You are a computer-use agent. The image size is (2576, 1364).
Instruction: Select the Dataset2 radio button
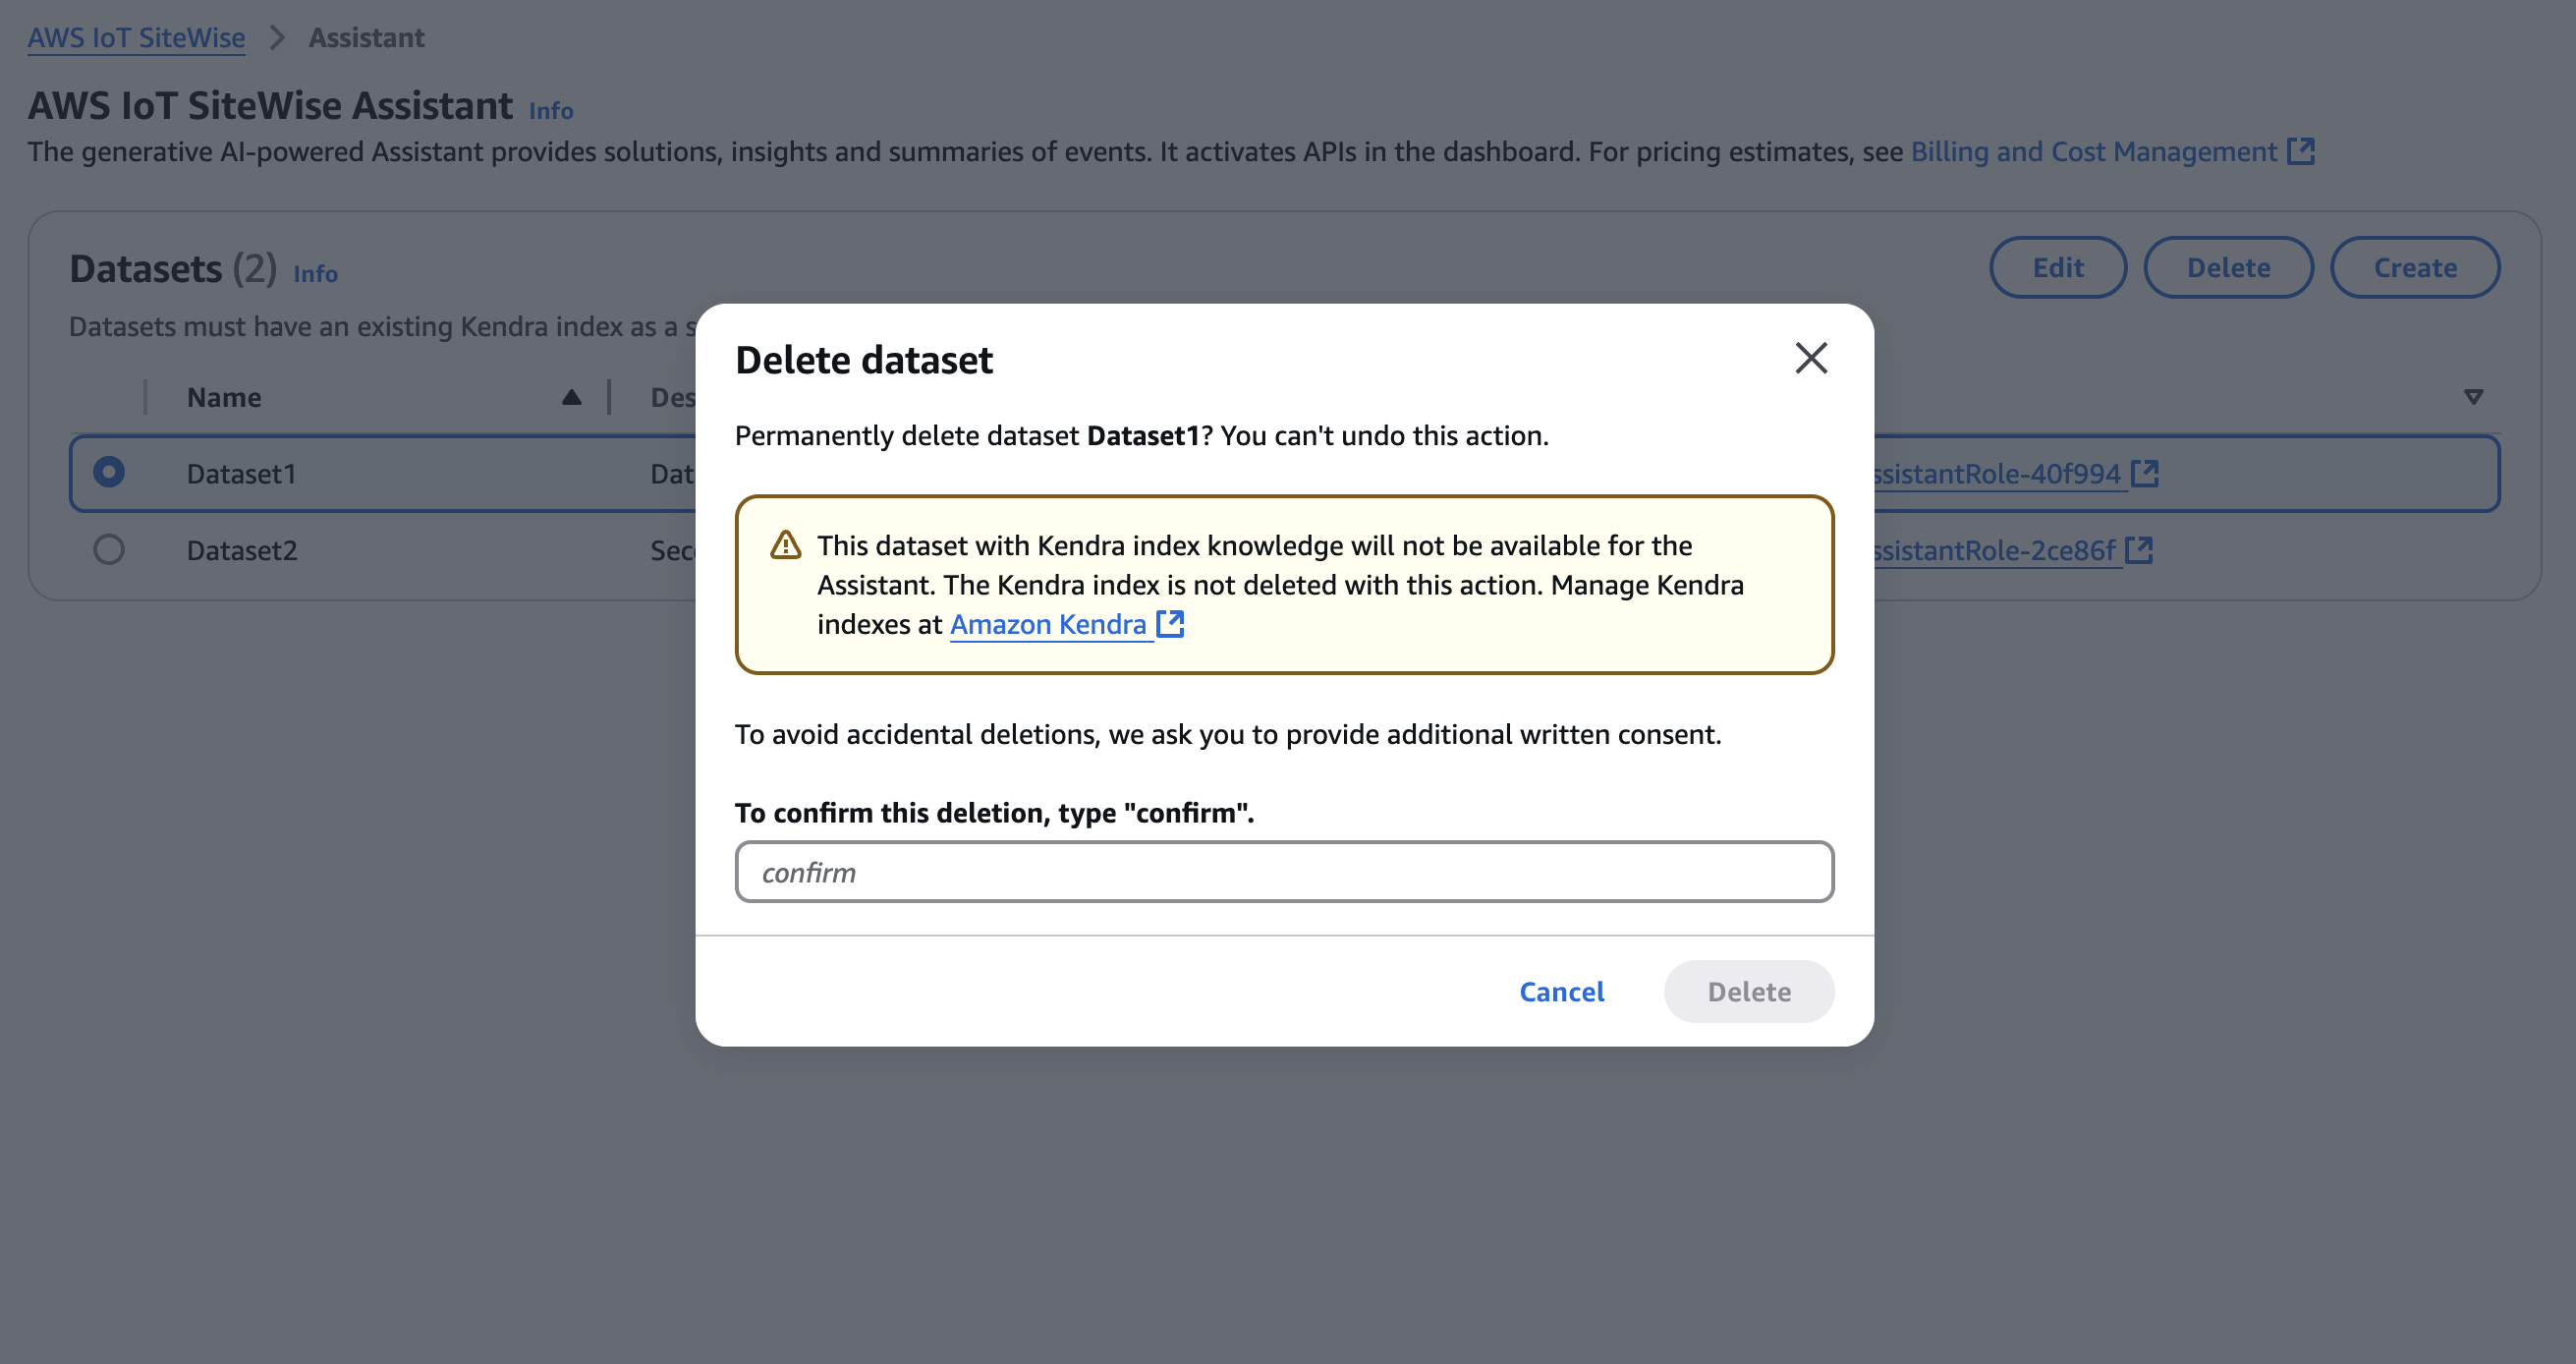point(109,549)
